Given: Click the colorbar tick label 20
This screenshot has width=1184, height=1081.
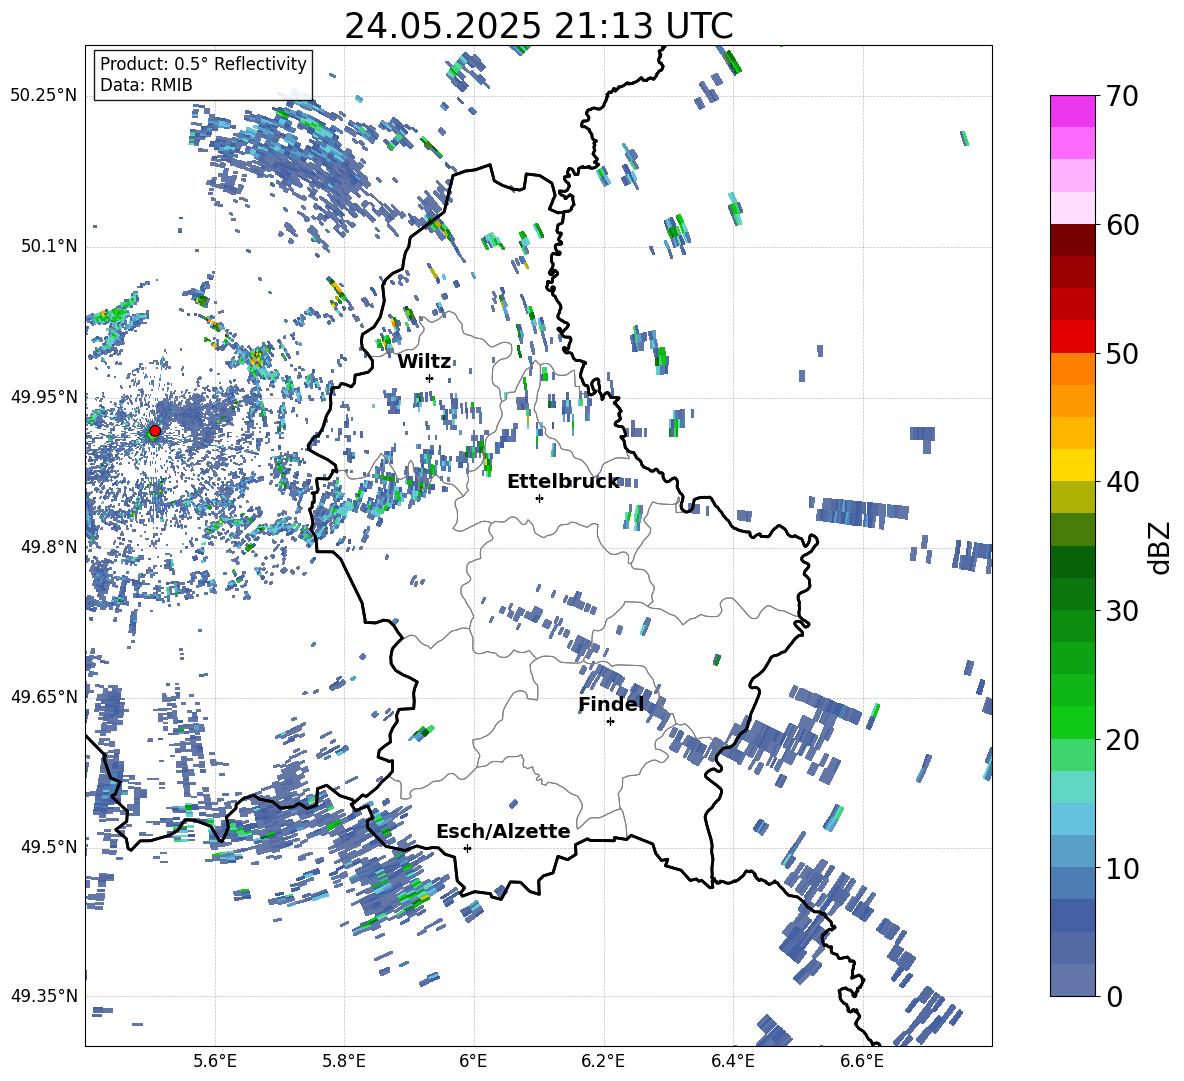Looking at the screenshot, I should tap(1122, 739).
